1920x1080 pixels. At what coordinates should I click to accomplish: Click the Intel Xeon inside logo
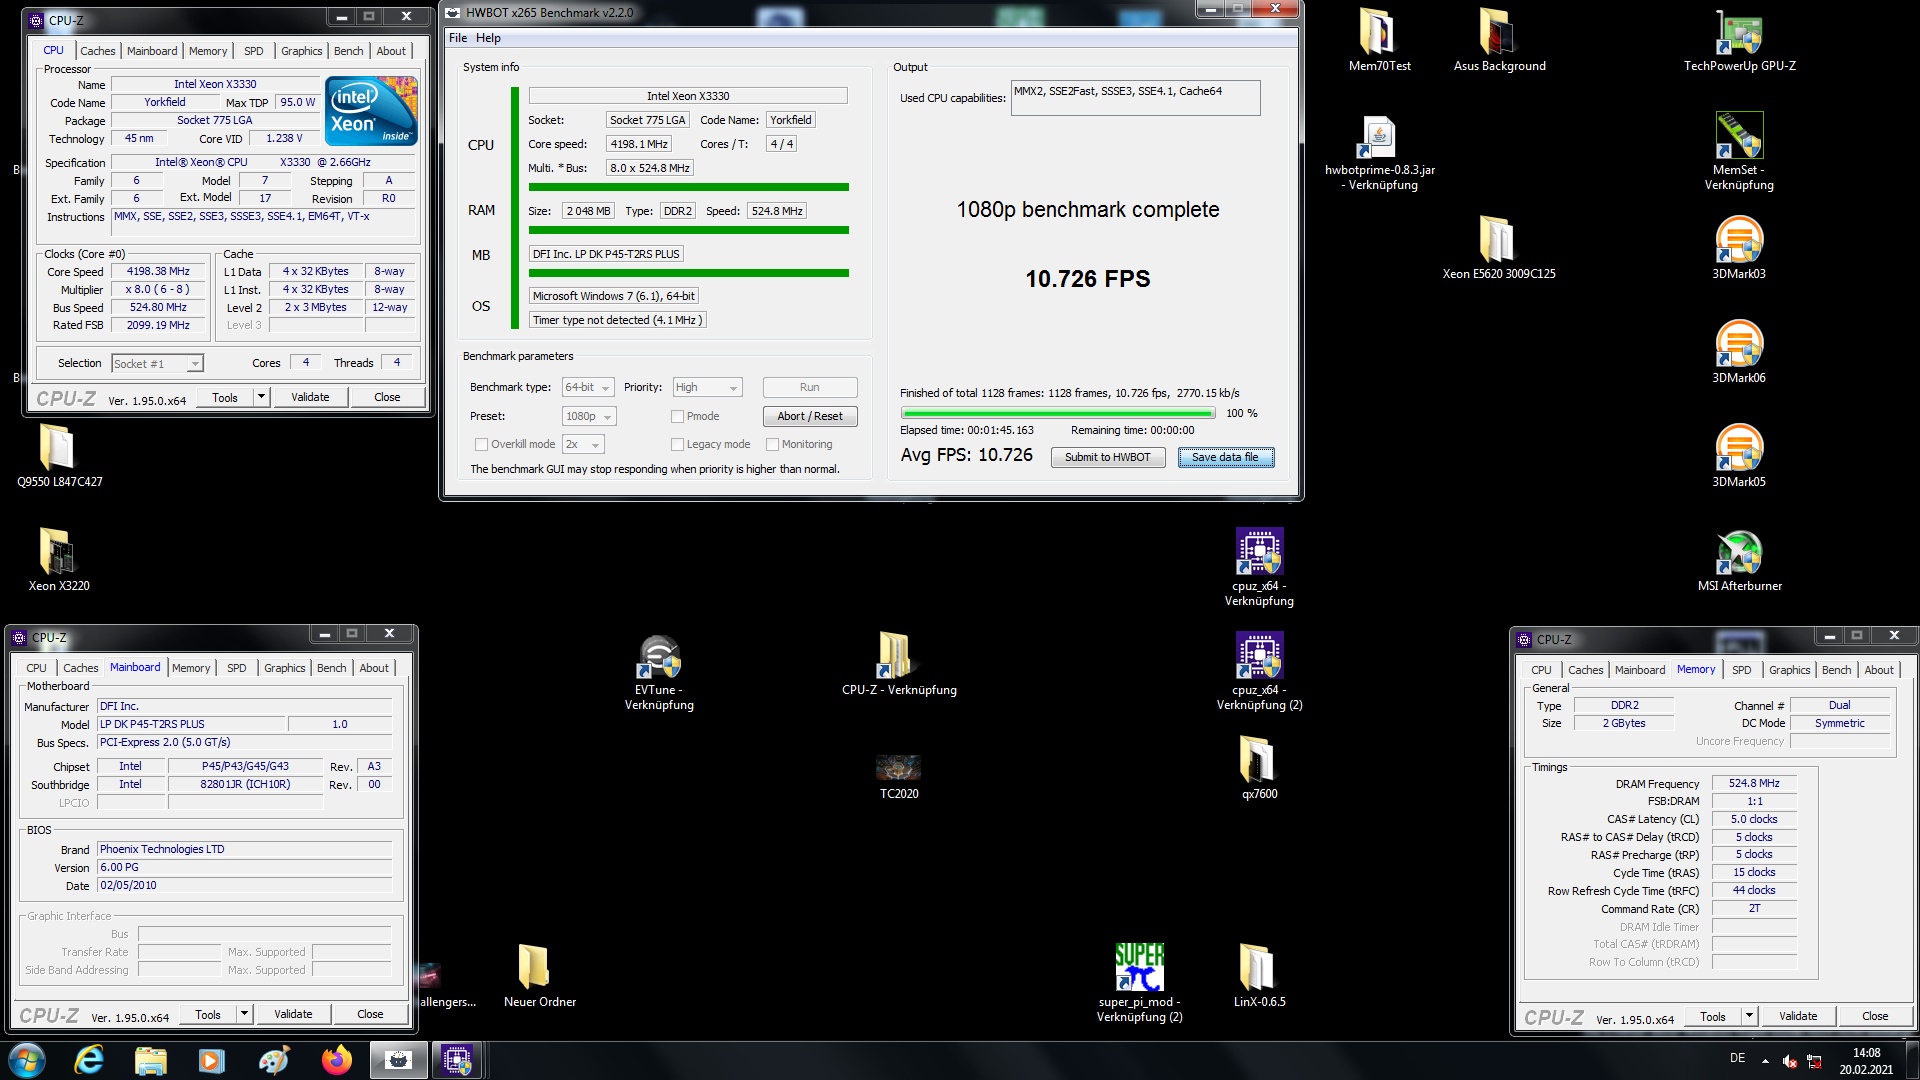tap(371, 110)
